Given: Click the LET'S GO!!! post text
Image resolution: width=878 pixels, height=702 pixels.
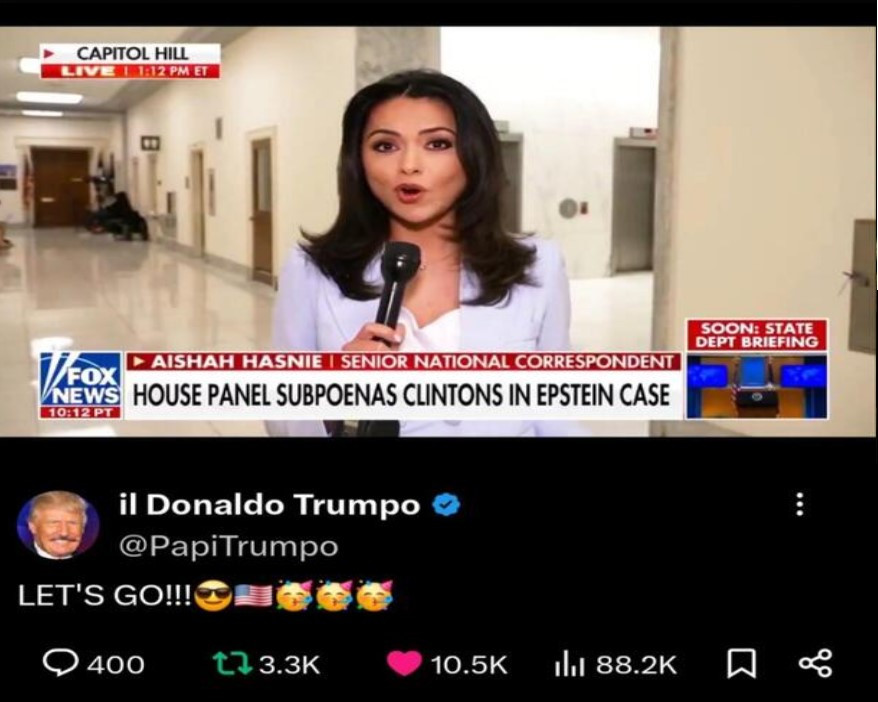Looking at the screenshot, I should click(105, 595).
